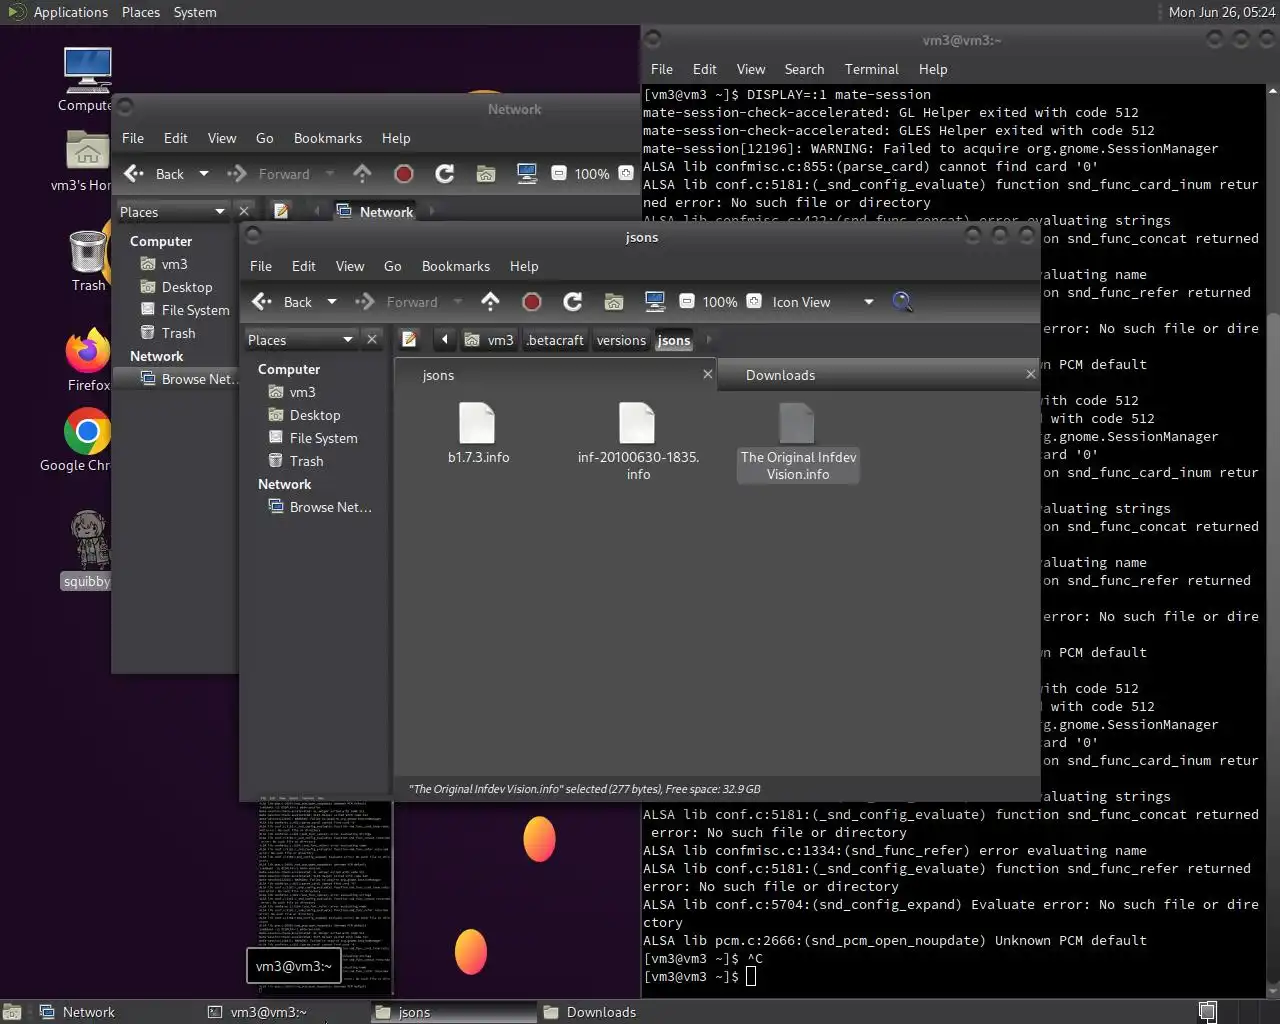Go to .betacraft in path bar
Screen dimensions: 1280x1024
(555, 340)
